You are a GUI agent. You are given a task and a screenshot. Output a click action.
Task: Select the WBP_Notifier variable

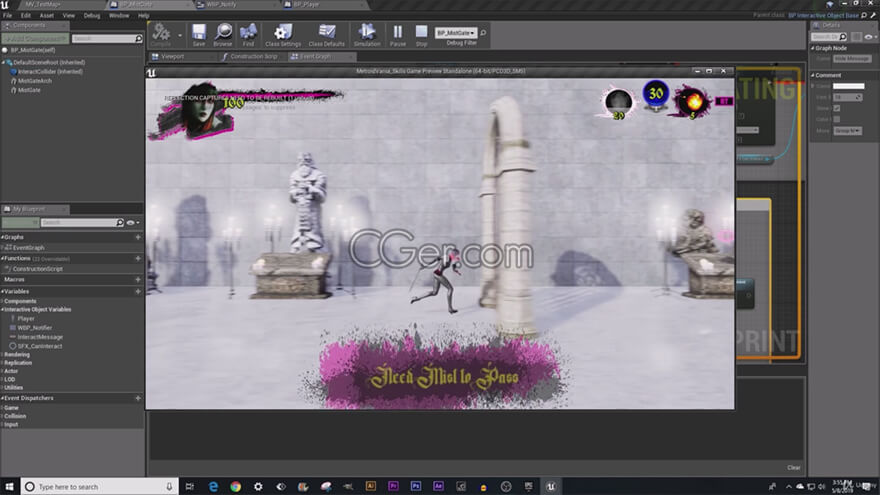[34, 328]
